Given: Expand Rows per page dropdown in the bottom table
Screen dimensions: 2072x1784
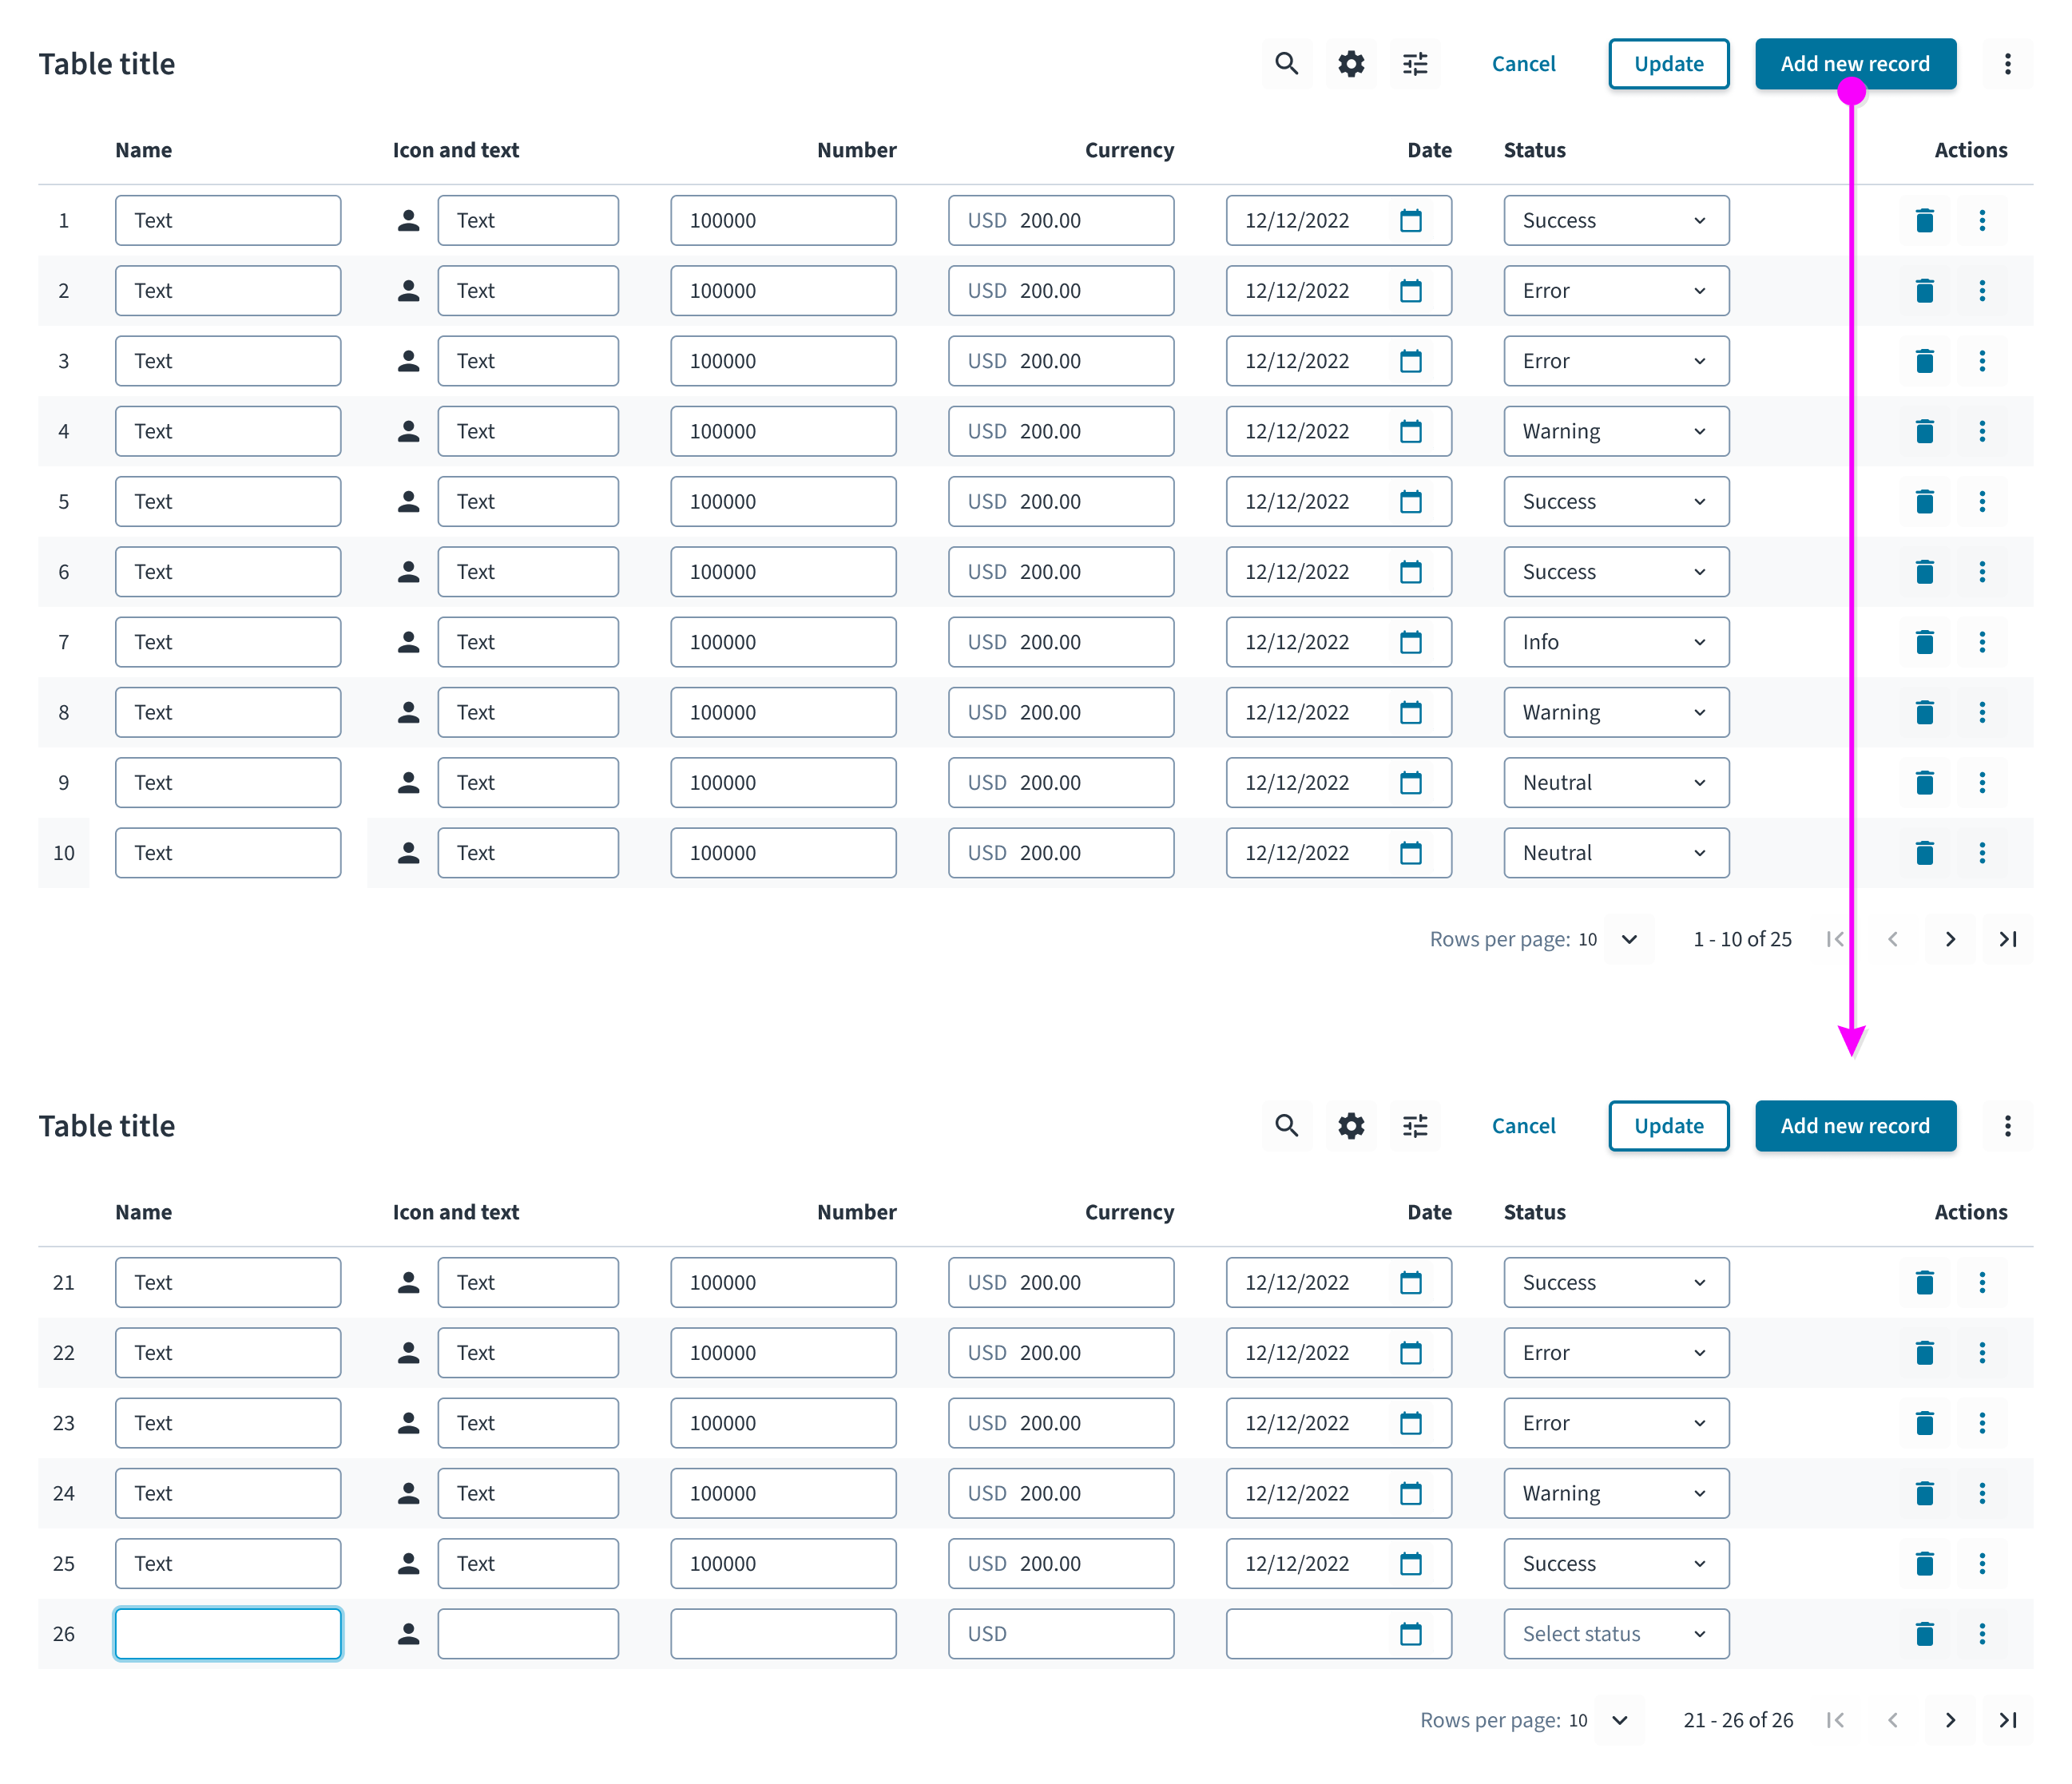Looking at the screenshot, I should click(1620, 1720).
